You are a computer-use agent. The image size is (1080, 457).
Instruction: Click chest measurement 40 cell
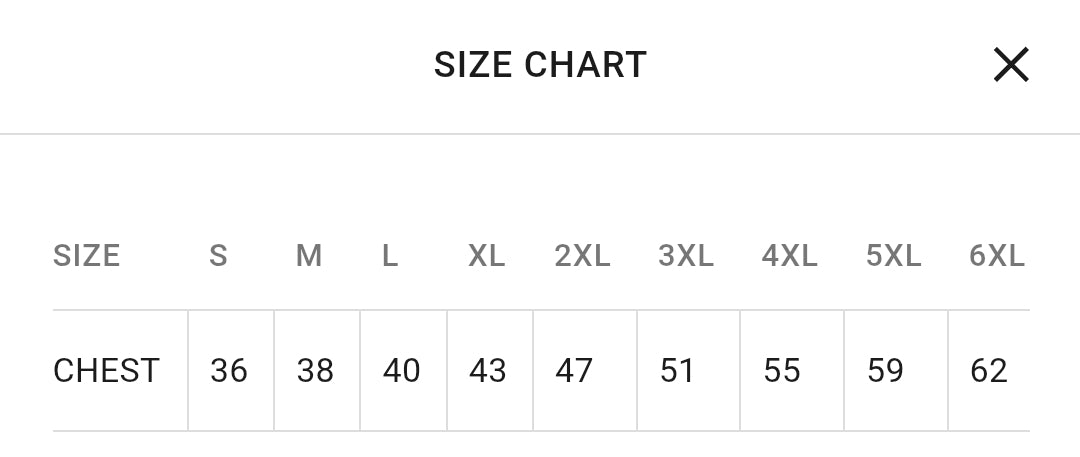402,371
